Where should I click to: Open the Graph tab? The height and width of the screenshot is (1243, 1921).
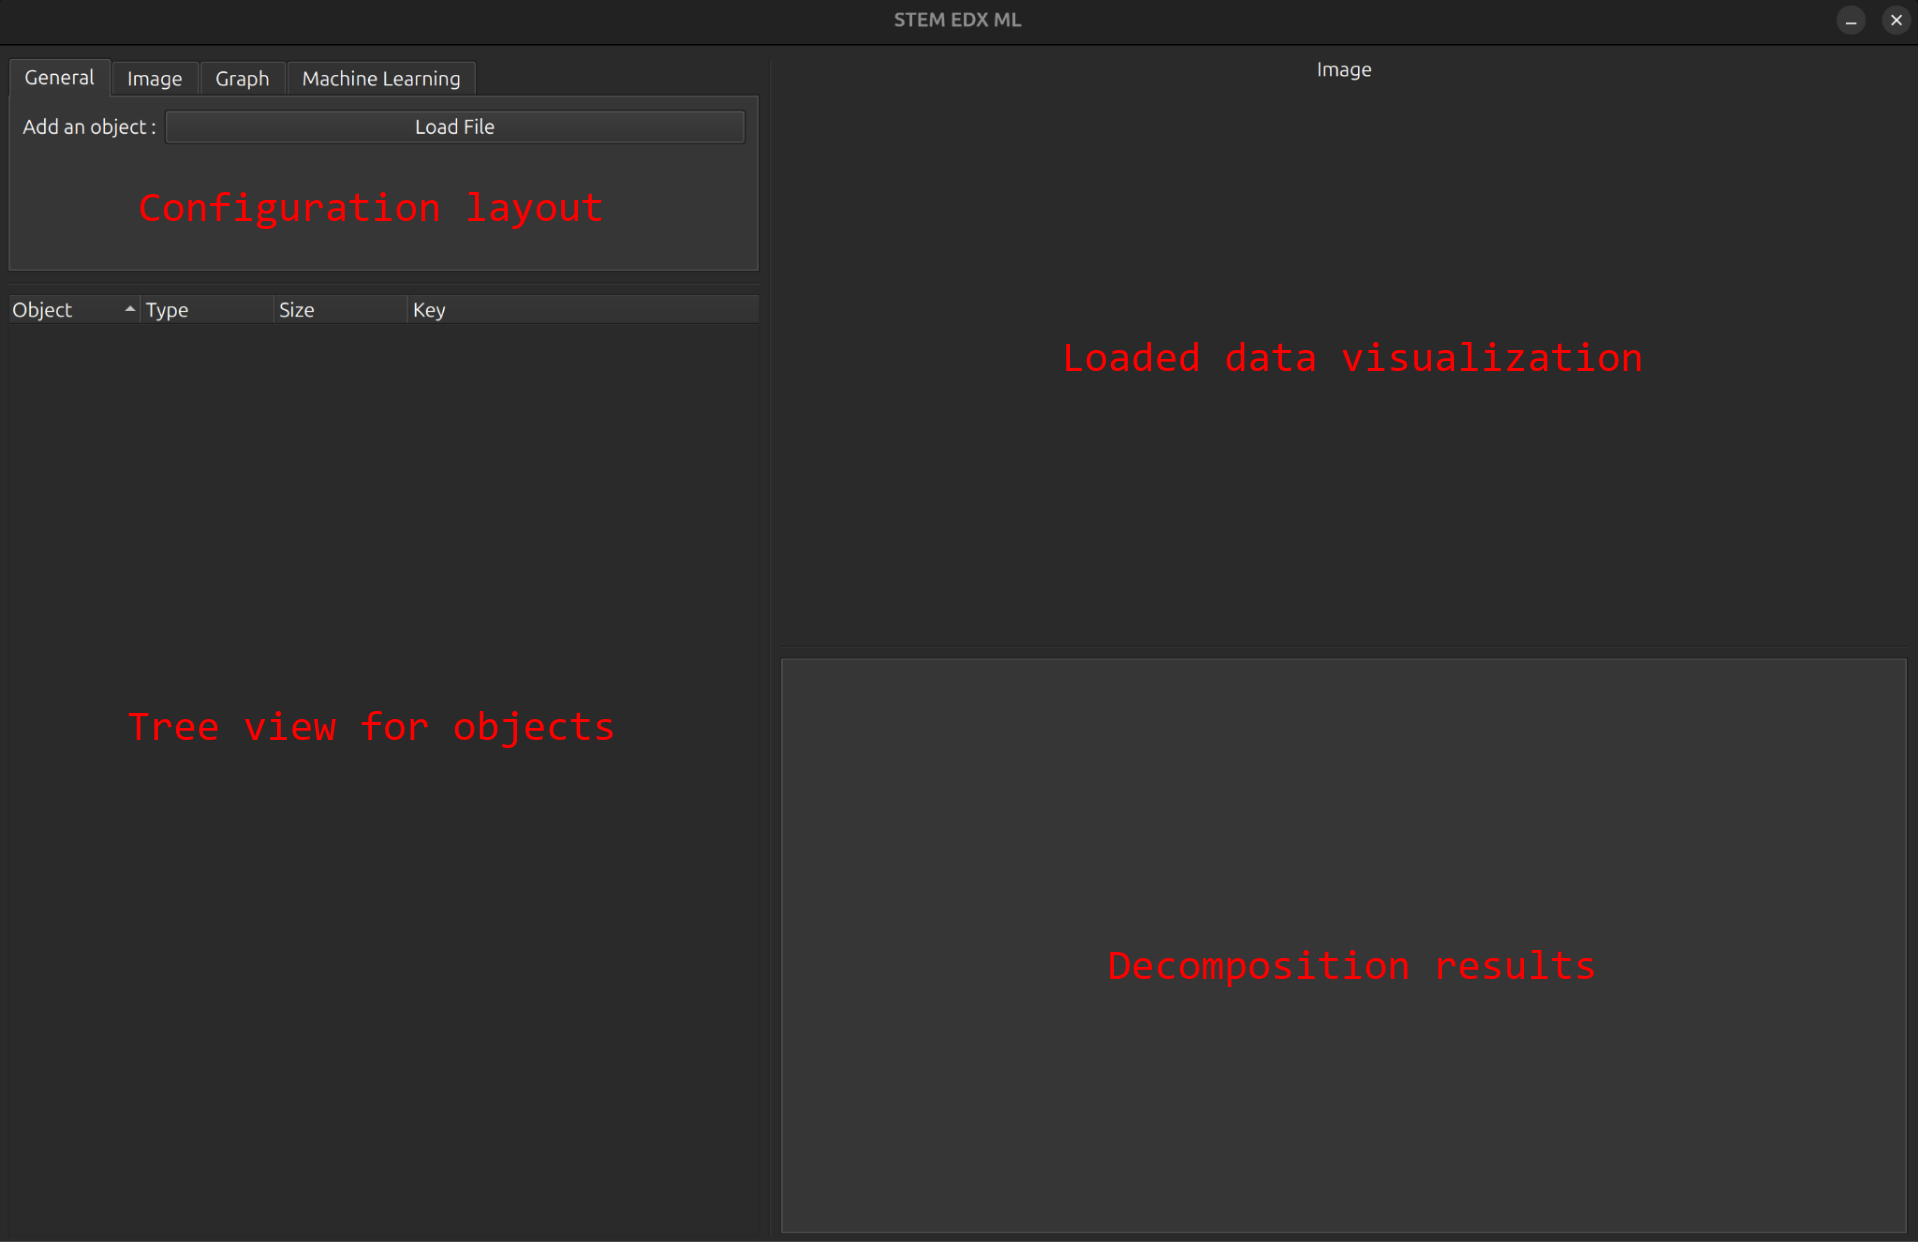coord(243,79)
